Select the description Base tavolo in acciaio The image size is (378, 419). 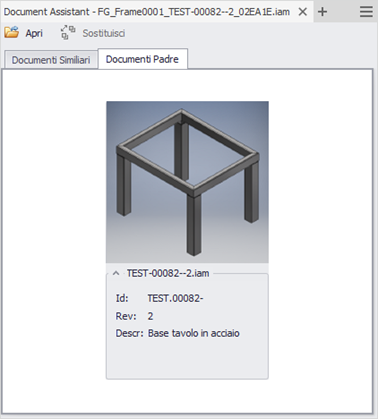194,333
